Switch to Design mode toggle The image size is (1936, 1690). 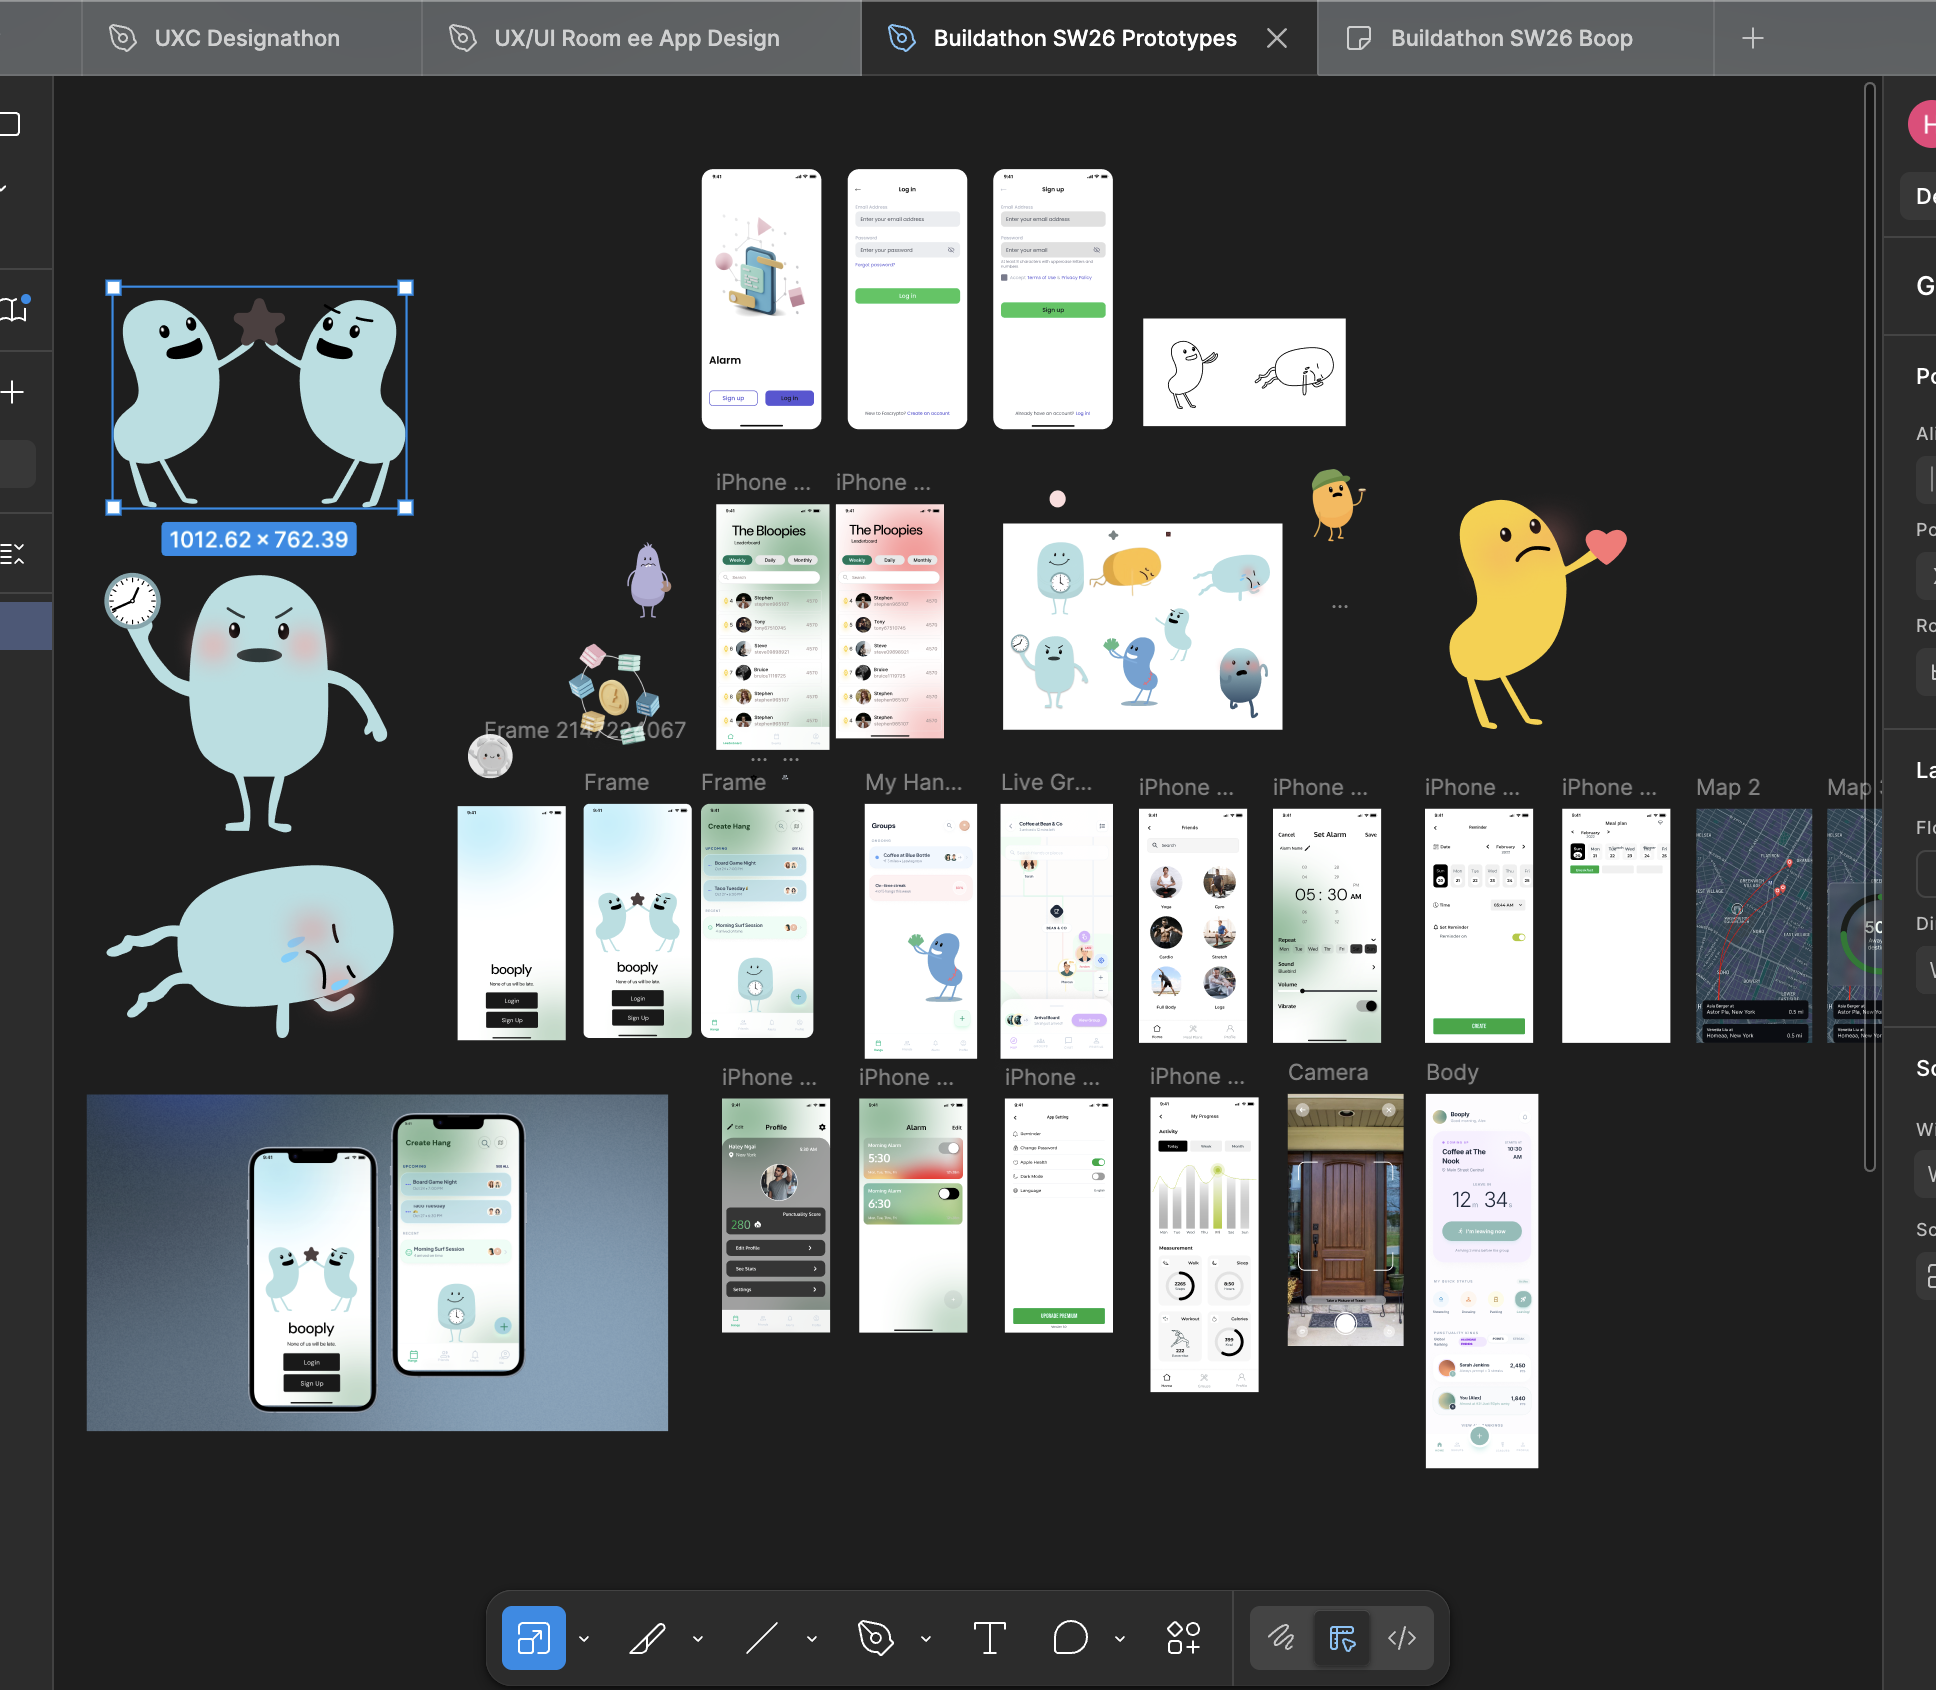click(1341, 1638)
